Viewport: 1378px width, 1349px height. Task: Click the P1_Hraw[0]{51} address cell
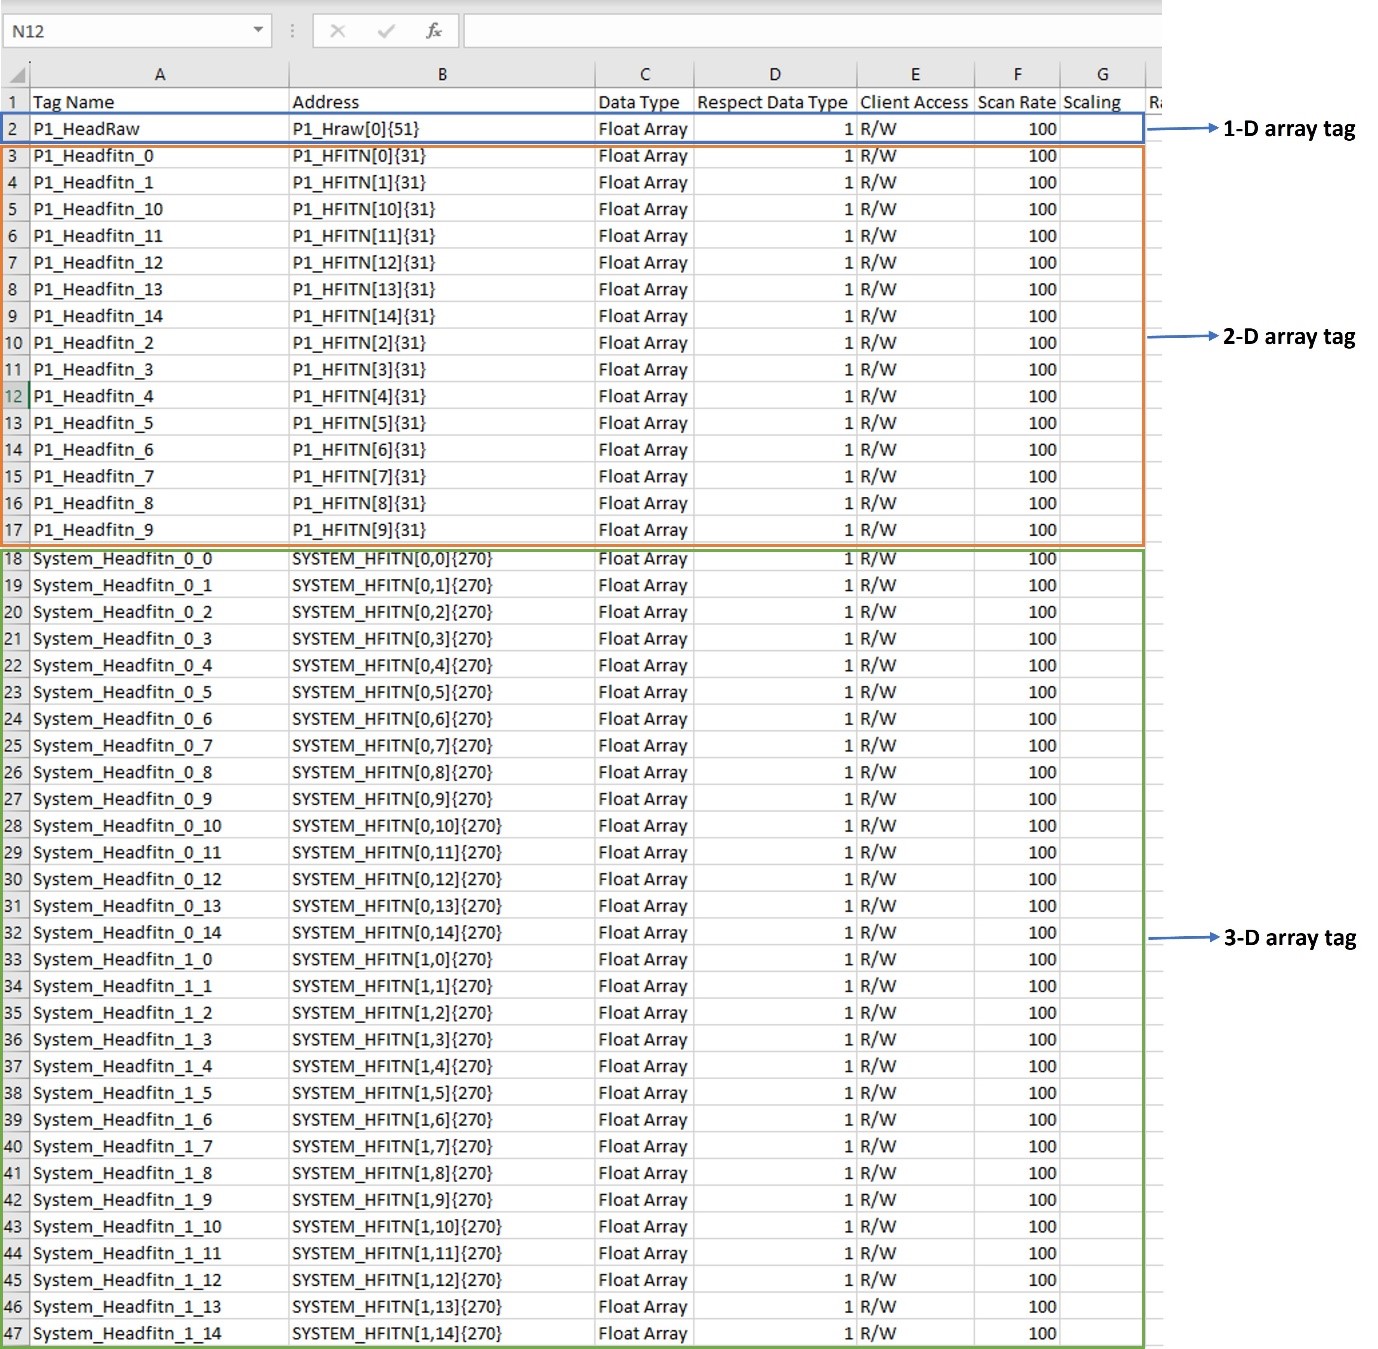pyautogui.click(x=442, y=129)
